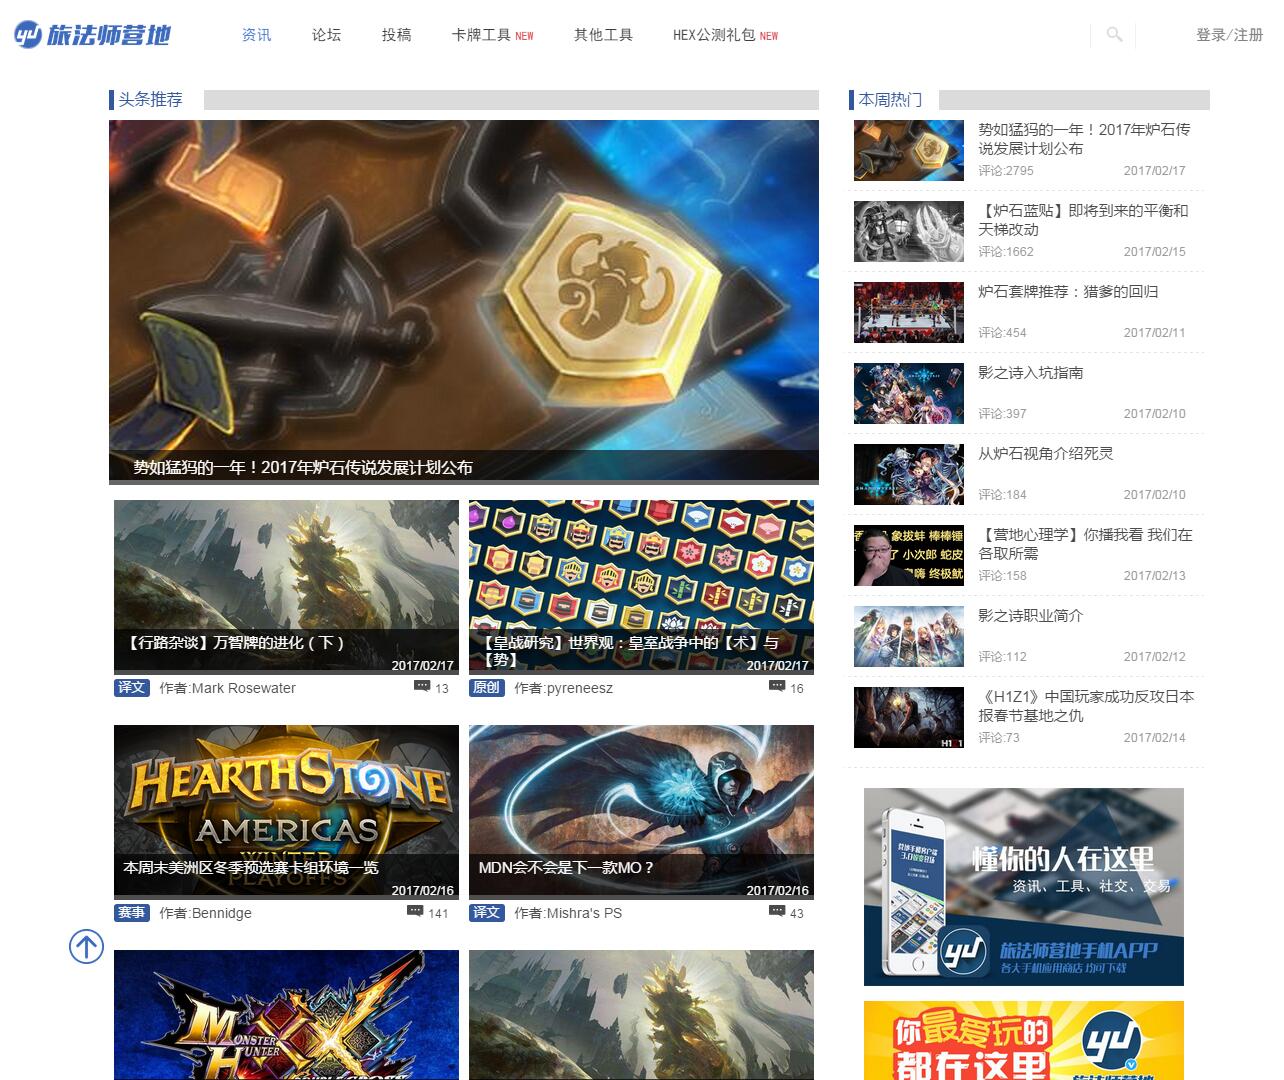The image size is (1284, 1080).
Task: Open the 万智牌的进化（下）article card
Action: pos(286,587)
